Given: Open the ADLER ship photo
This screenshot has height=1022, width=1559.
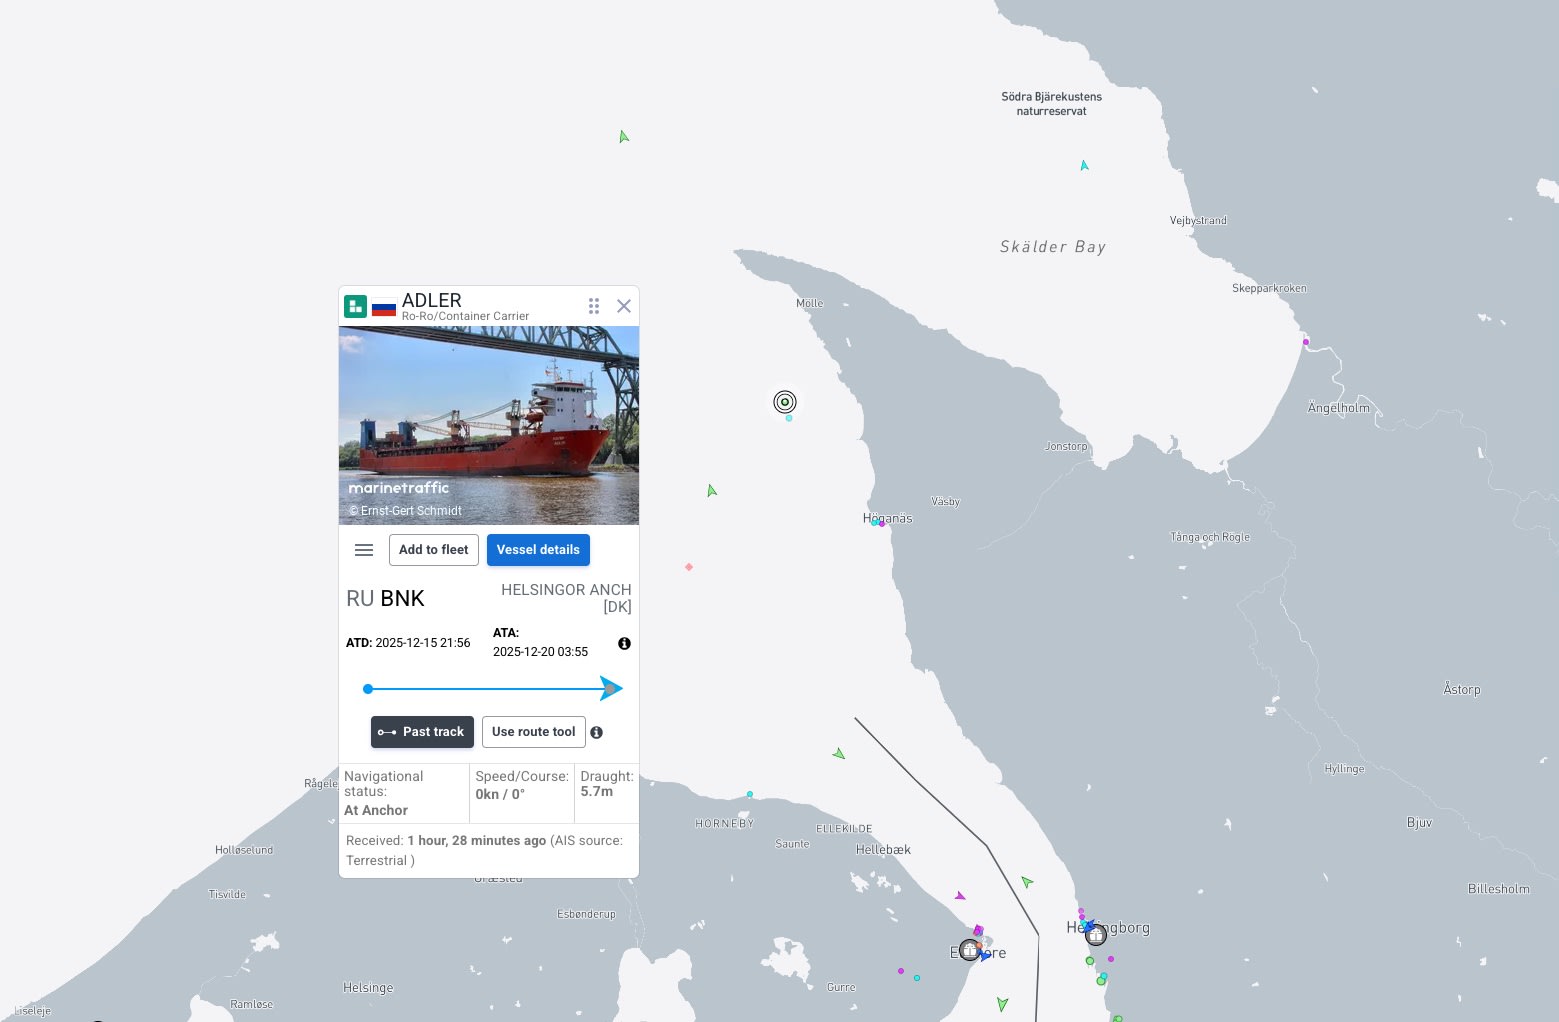Looking at the screenshot, I should 489,425.
